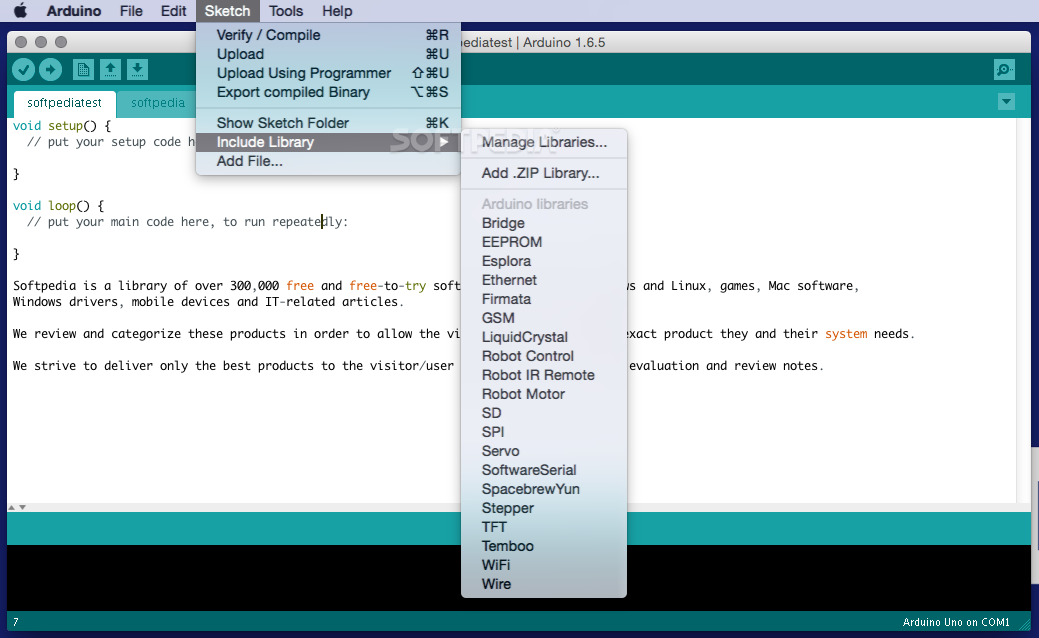This screenshot has width=1039, height=638.
Task: Switch to the softpediatest tab
Action: tap(64, 103)
